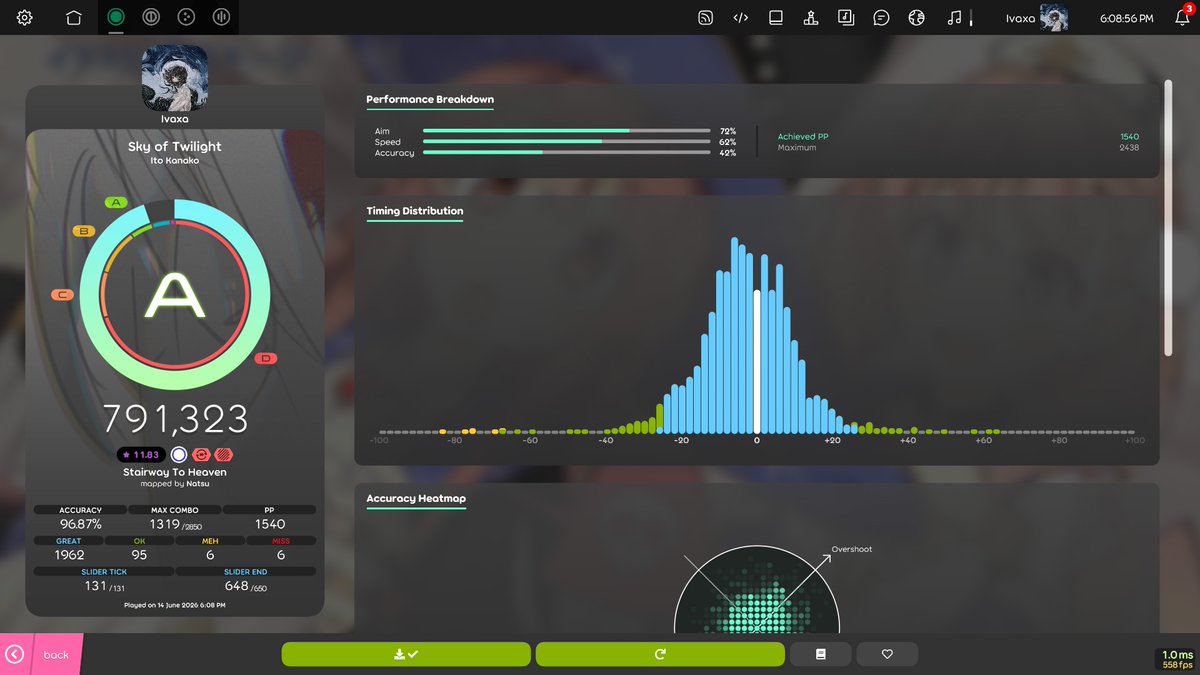Click the mapper name Natsu
Image resolution: width=1200 pixels, height=675 pixels.
coord(198,483)
